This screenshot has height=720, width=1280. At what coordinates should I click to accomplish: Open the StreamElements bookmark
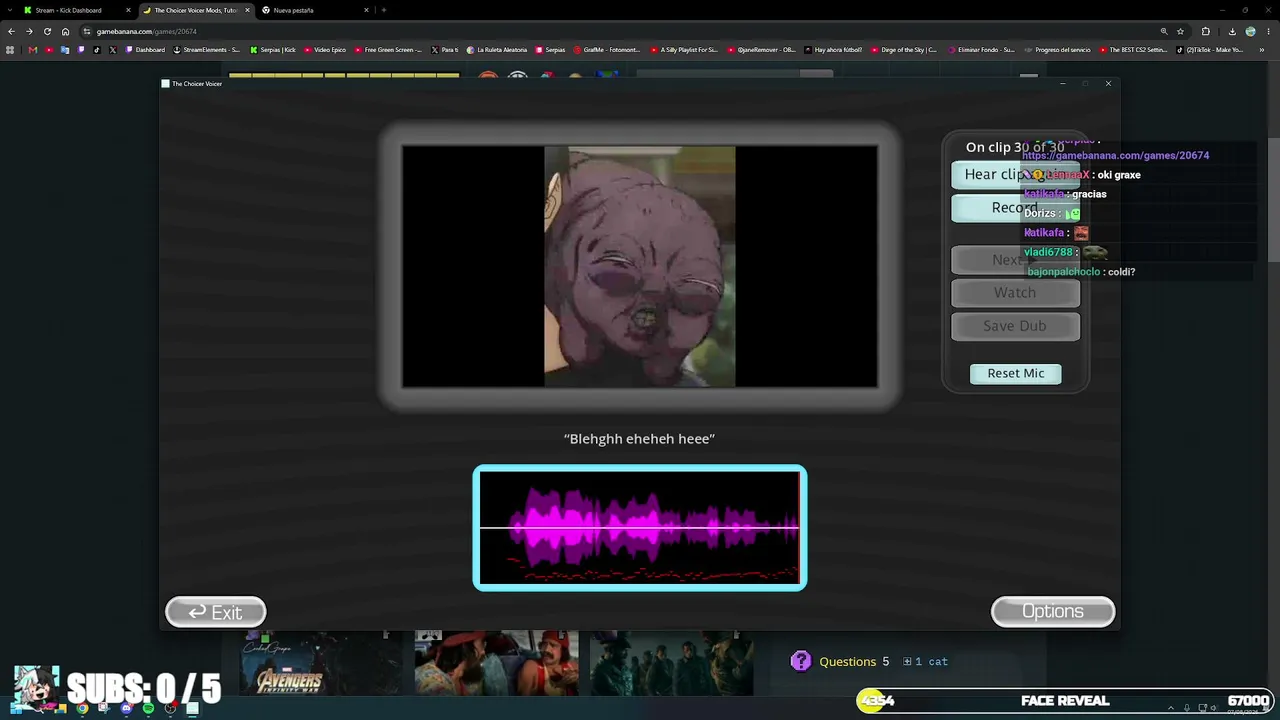(x=207, y=50)
